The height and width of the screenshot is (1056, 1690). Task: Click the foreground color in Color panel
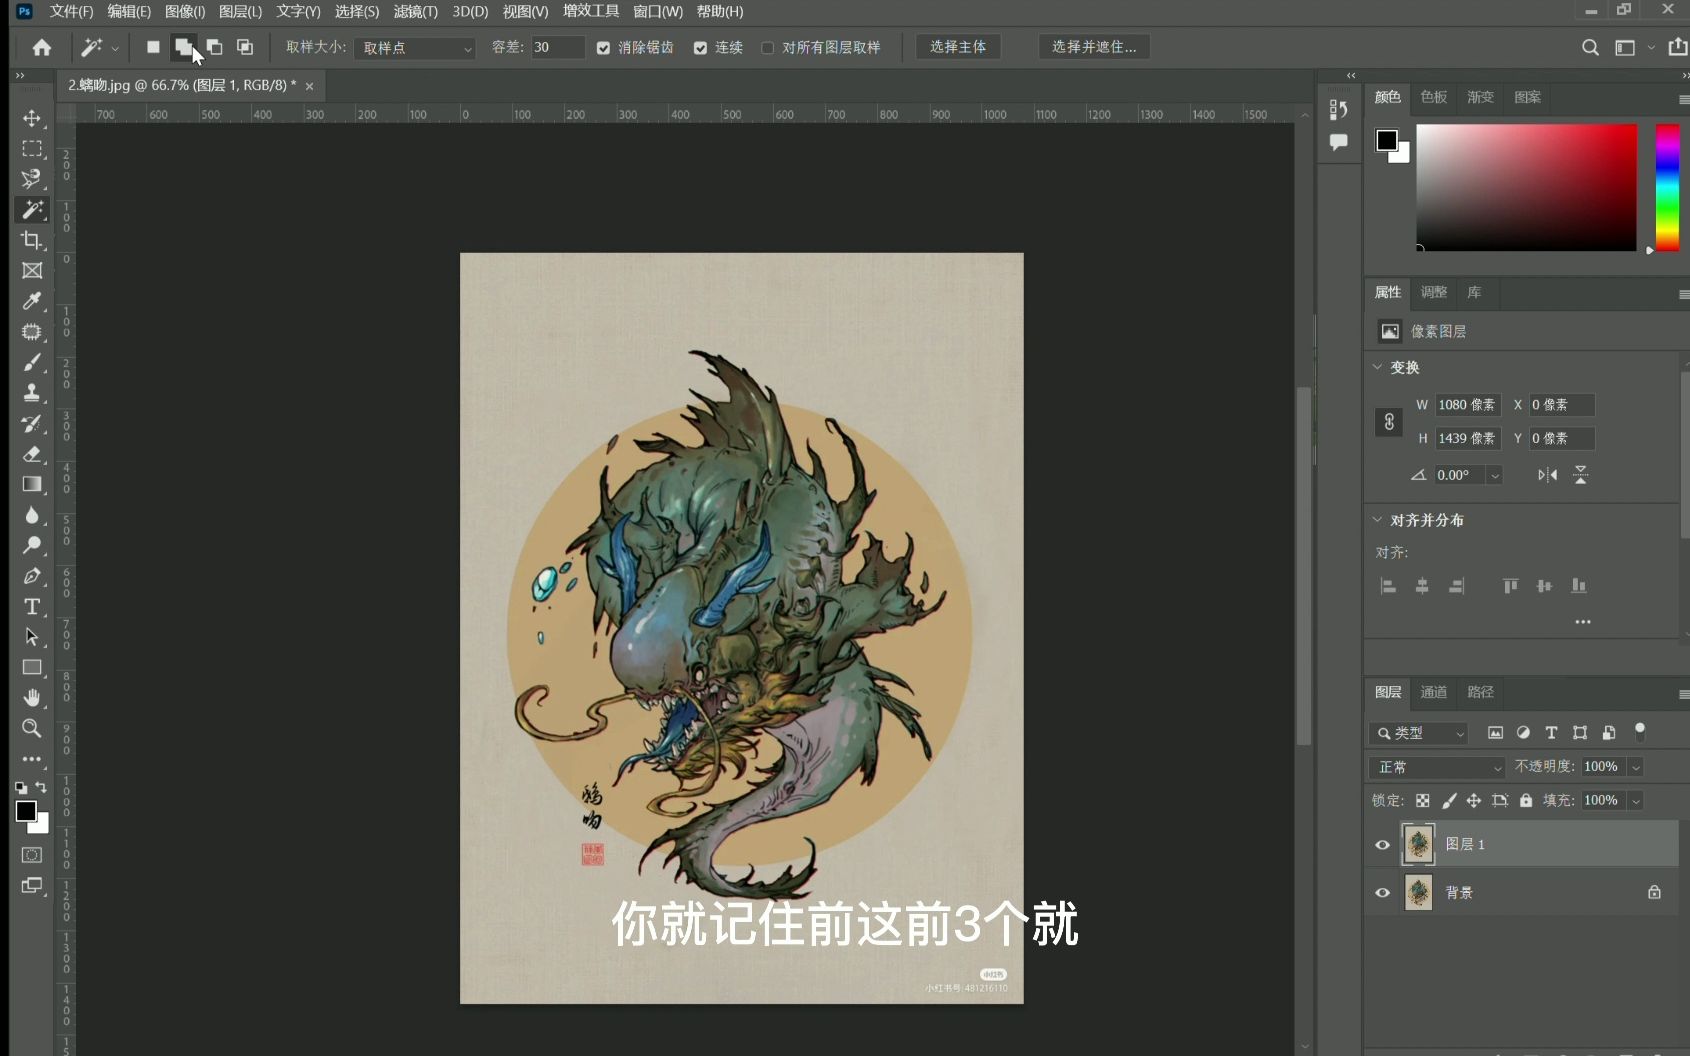[x=1386, y=140]
